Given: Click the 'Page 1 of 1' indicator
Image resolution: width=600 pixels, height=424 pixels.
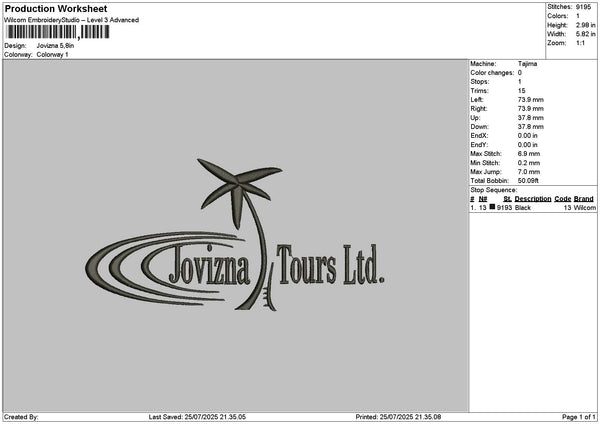Looking at the screenshot, I should pos(579,417).
